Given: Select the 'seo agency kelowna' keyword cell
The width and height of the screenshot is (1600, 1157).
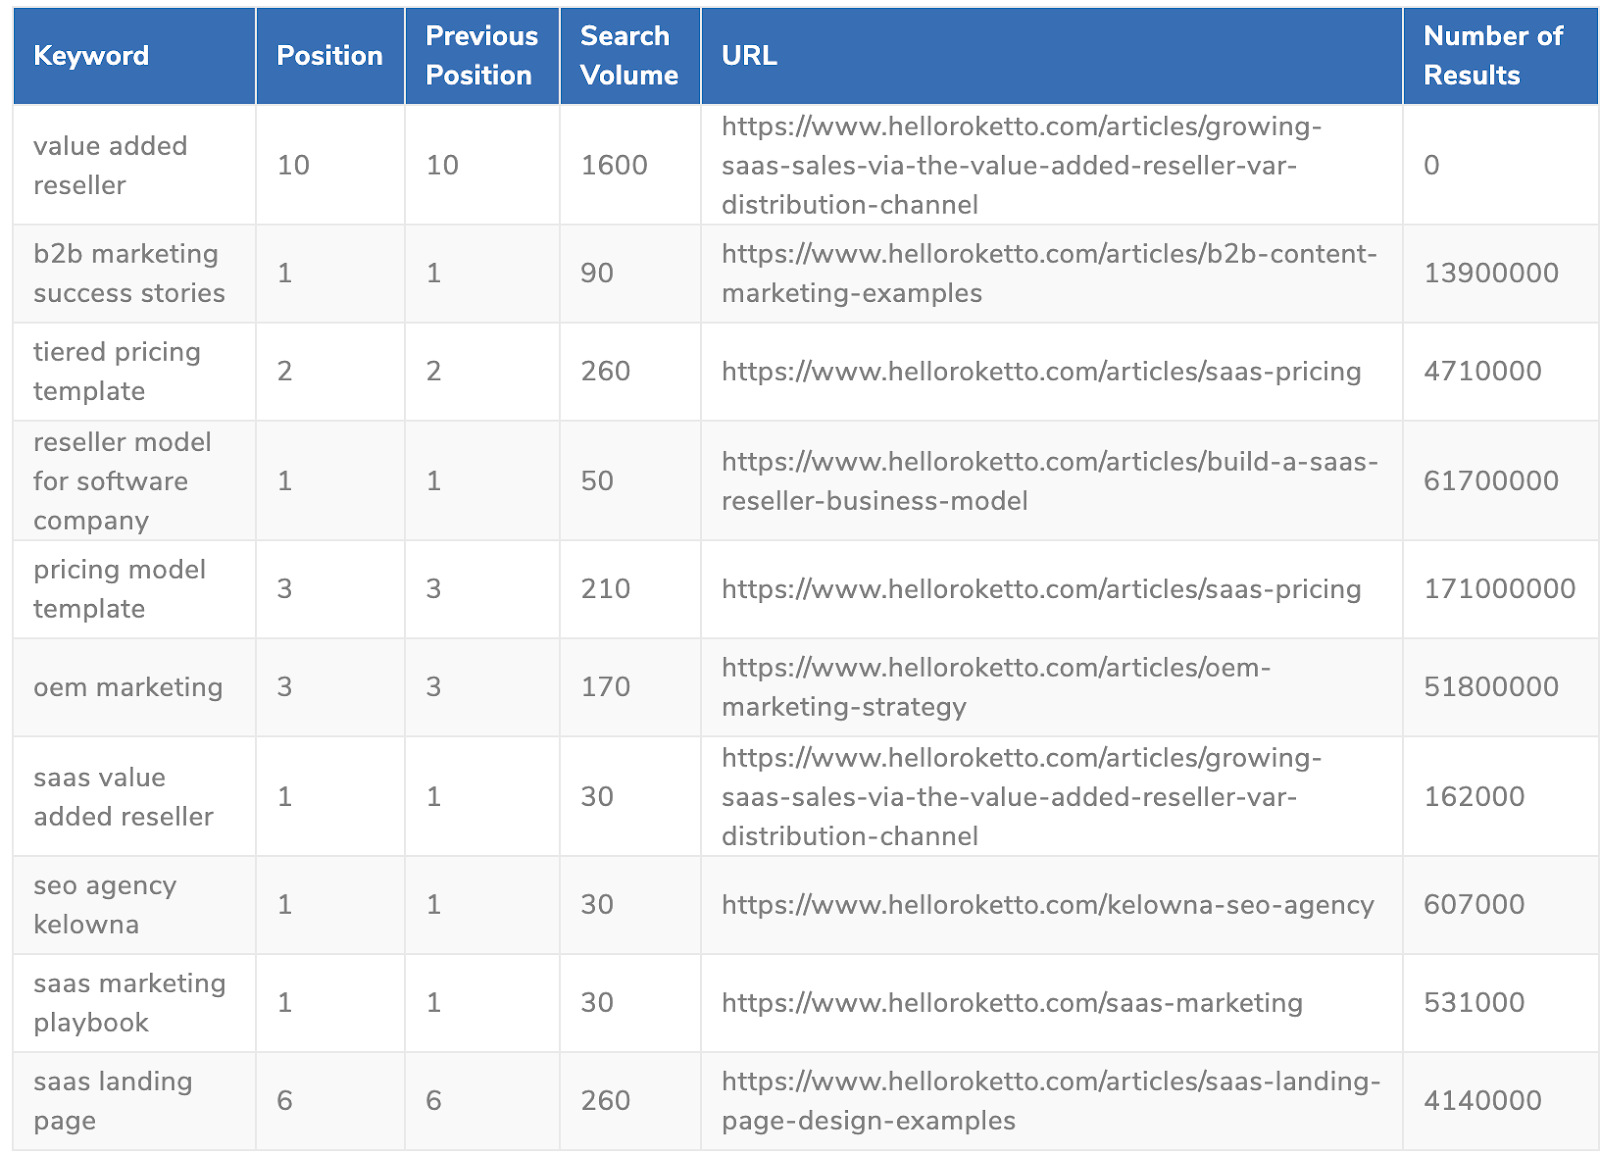Looking at the screenshot, I should pyautogui.click(x=105, y=905).
